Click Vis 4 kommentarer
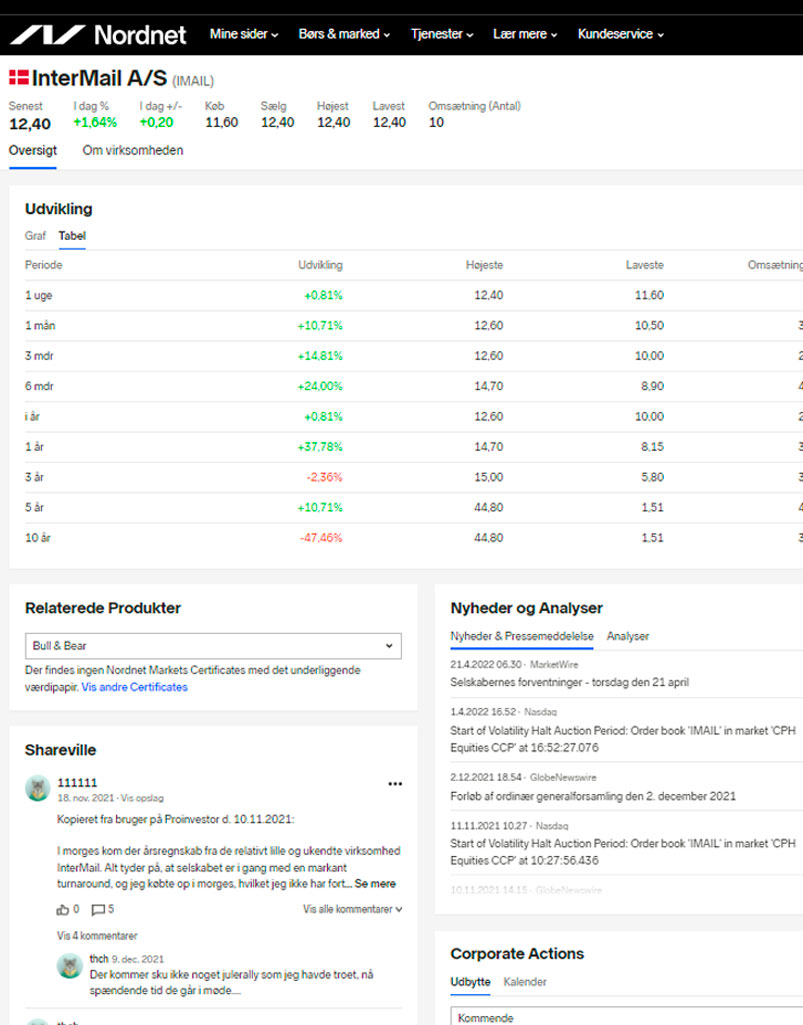 click(x=97, y=936)
